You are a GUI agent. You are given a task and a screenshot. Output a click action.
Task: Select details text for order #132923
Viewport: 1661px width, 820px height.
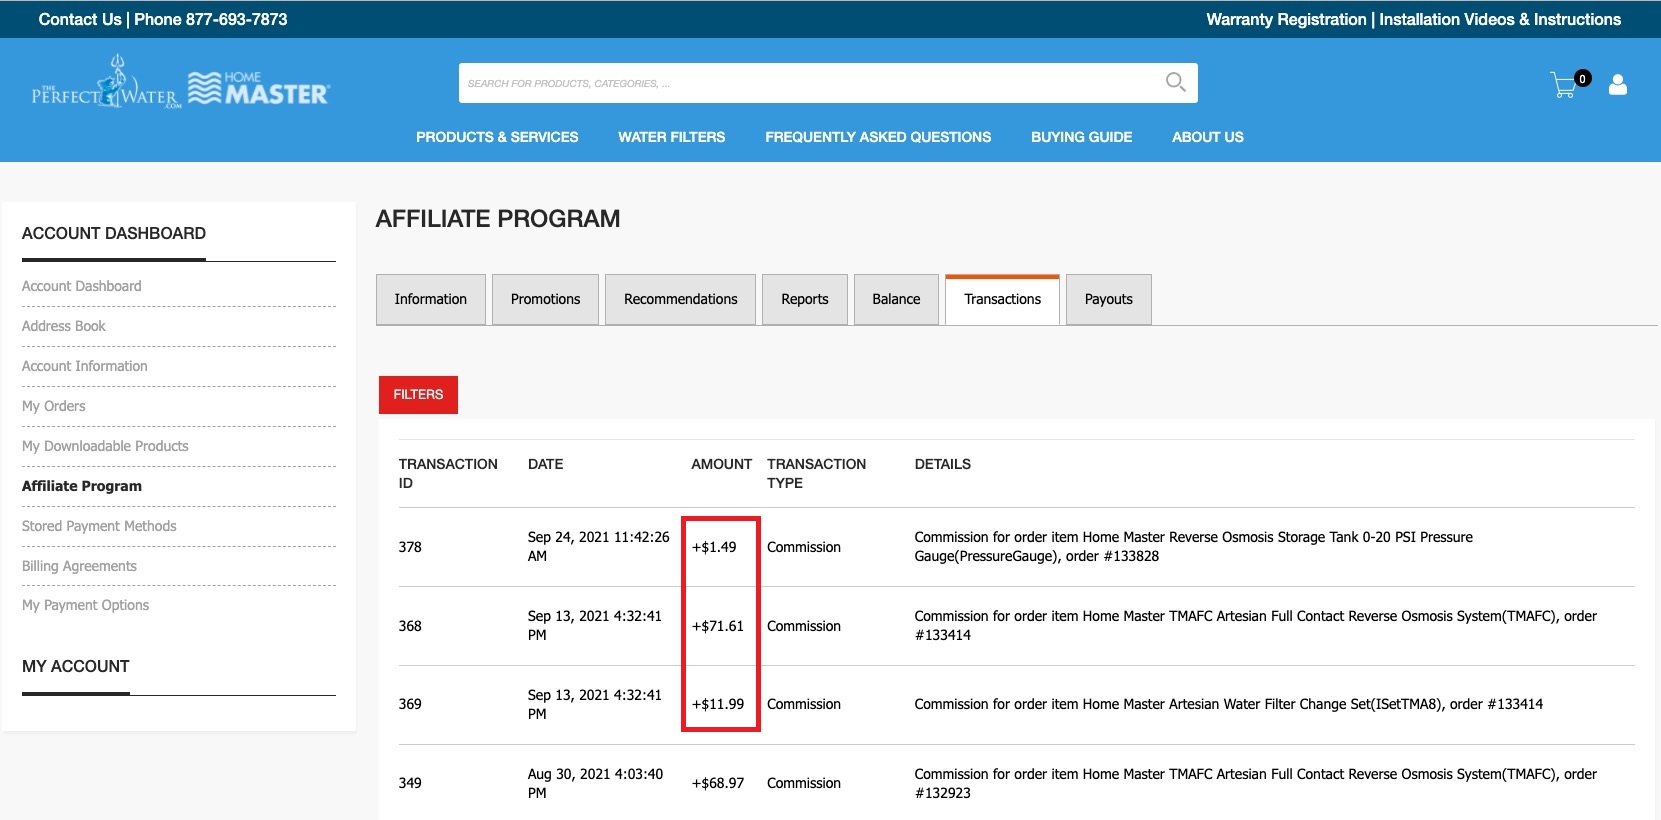1255,783
